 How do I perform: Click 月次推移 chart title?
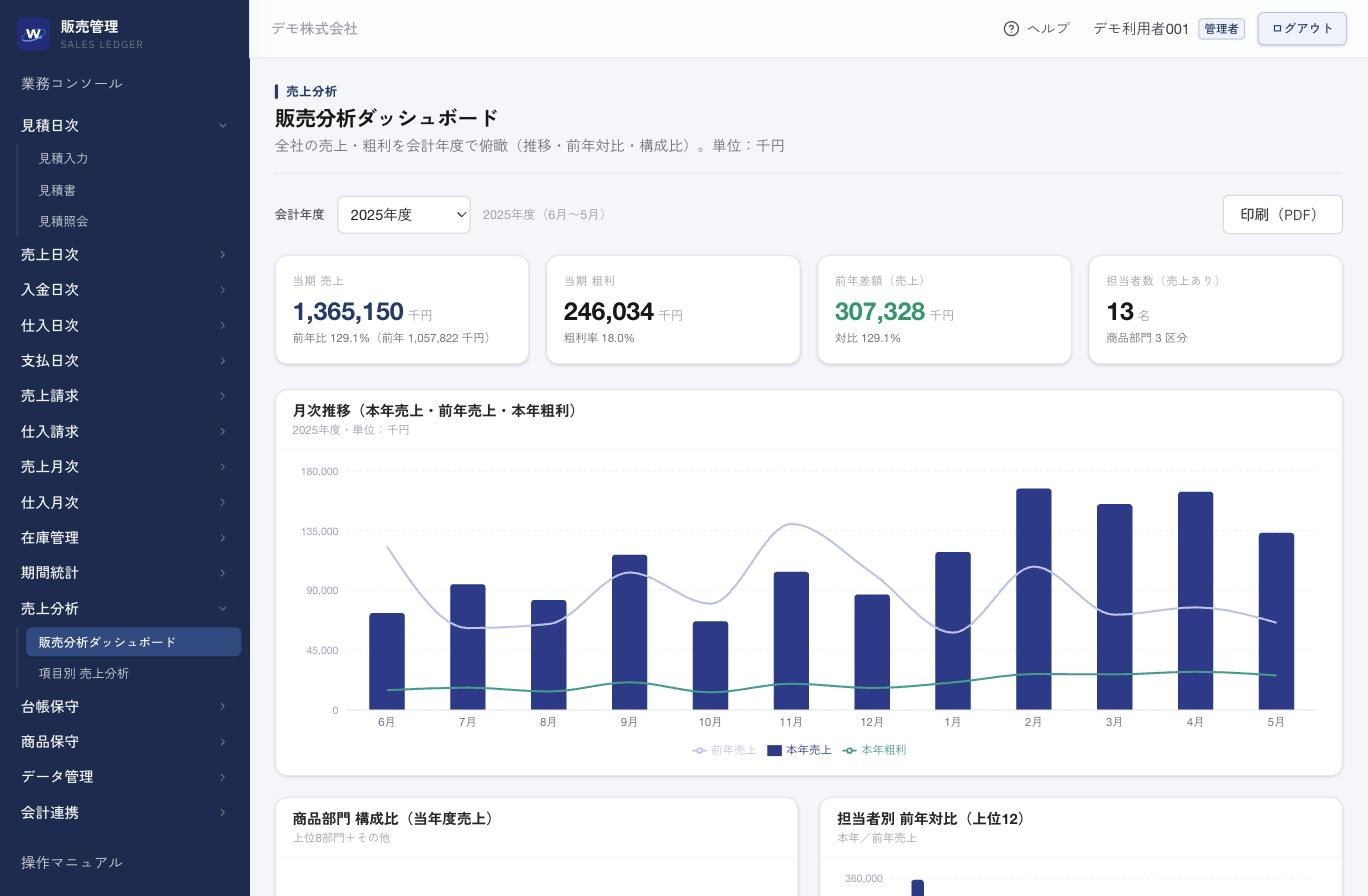tap(436, 411)
